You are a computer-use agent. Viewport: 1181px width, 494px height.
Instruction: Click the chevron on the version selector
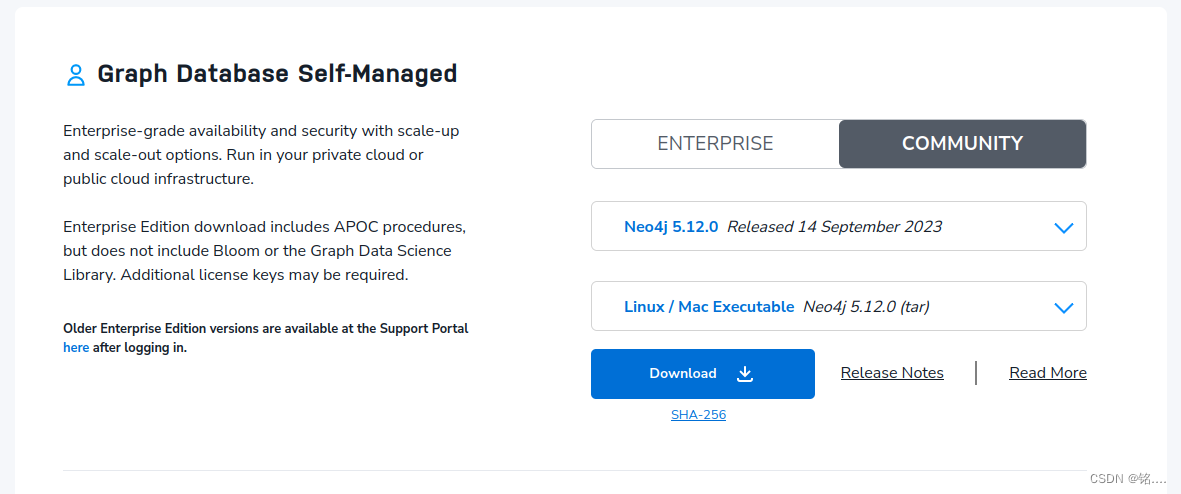coord(1064,227)
